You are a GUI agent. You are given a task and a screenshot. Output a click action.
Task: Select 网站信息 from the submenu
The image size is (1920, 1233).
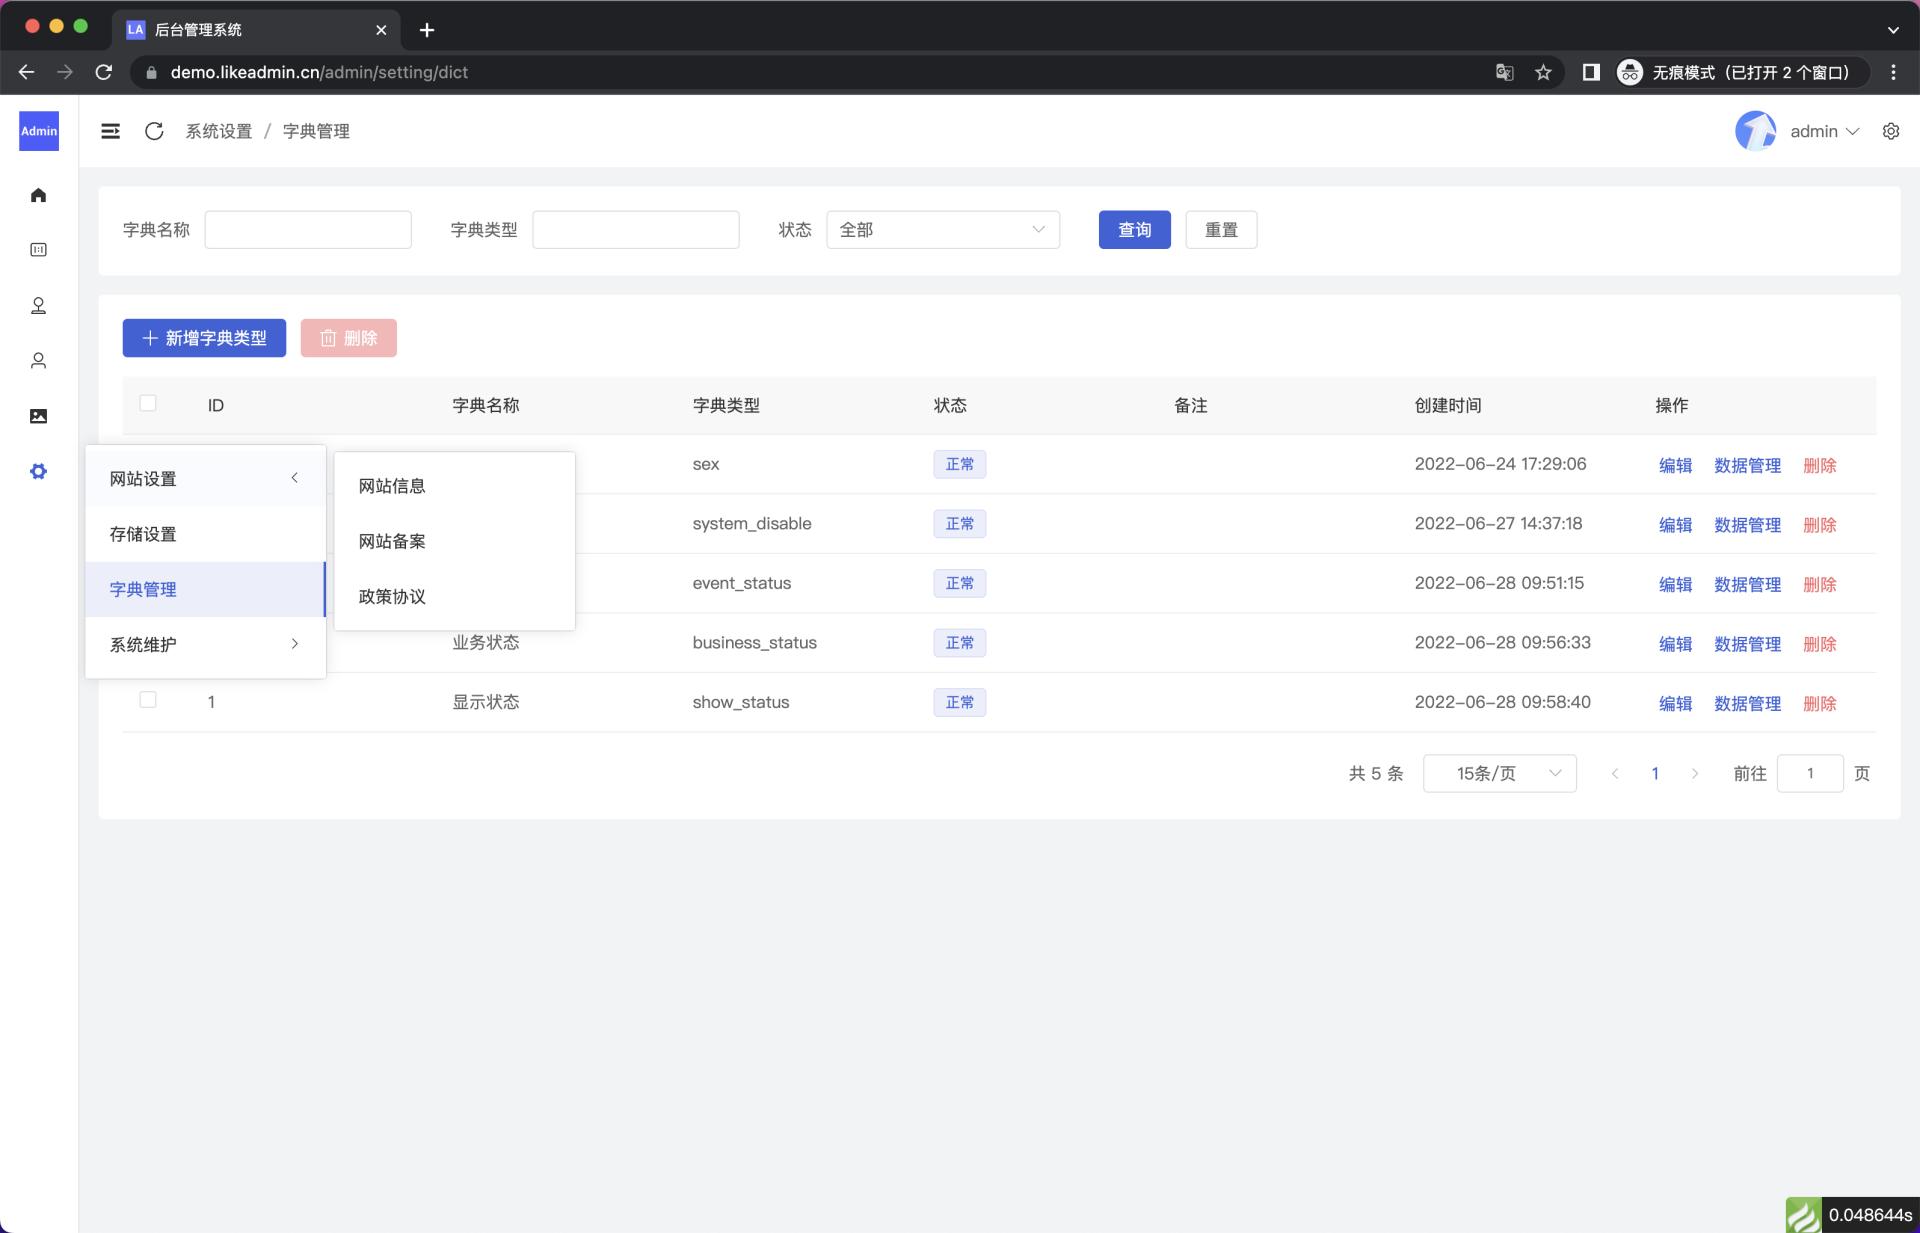(x=392, y=486)
